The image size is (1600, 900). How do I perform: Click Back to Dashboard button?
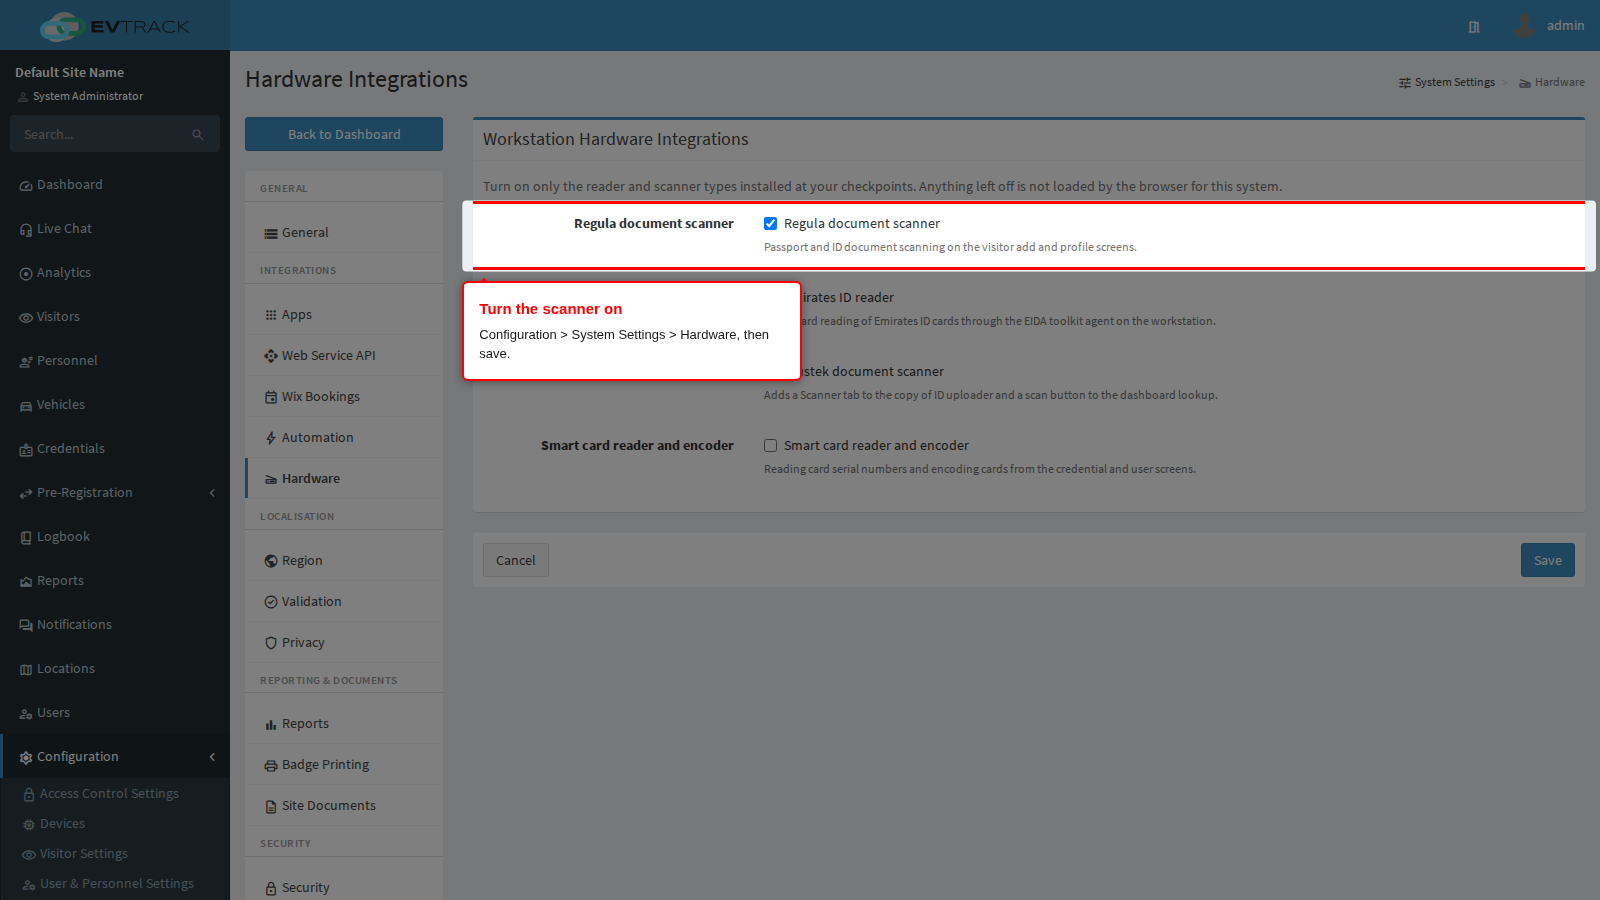[x=344, y=134]
